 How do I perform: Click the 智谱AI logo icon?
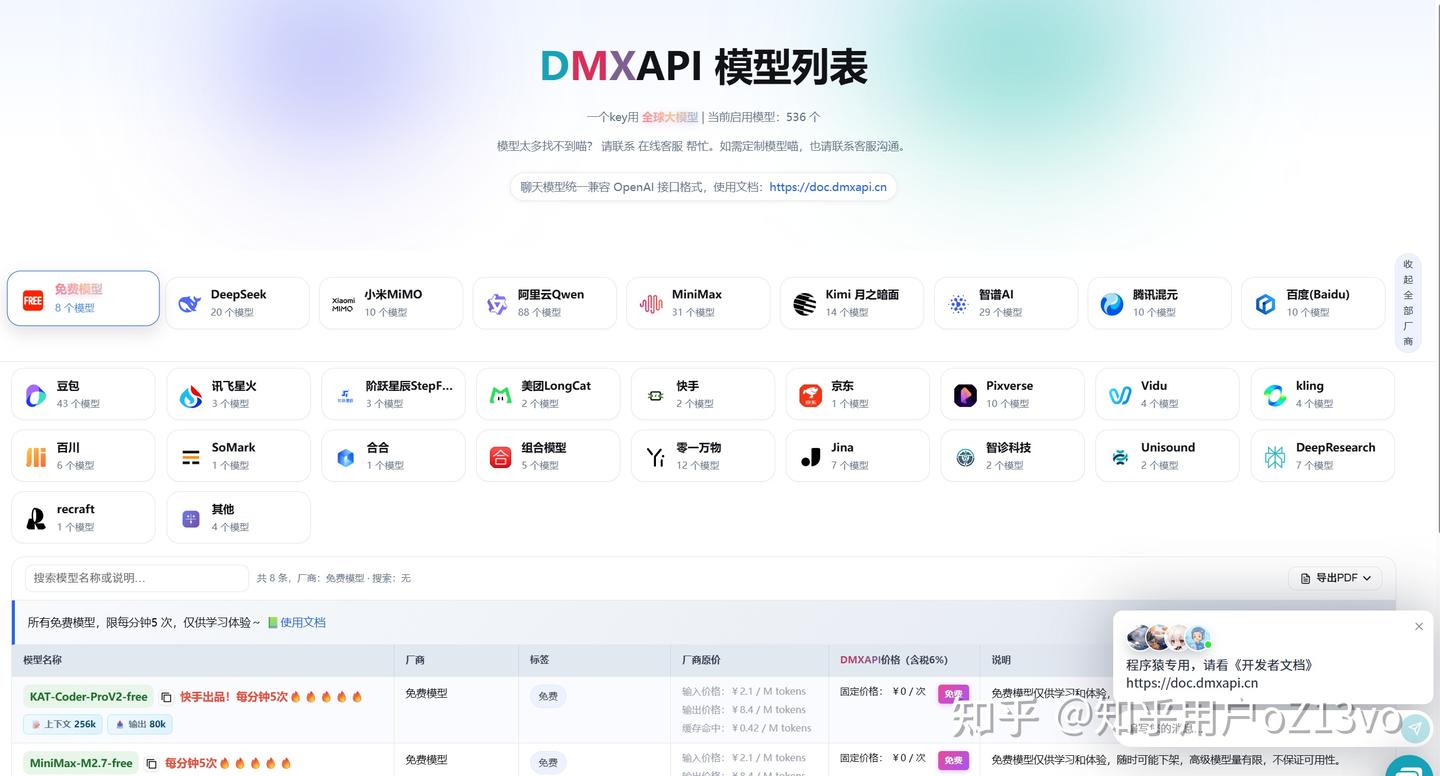[959, 304]
